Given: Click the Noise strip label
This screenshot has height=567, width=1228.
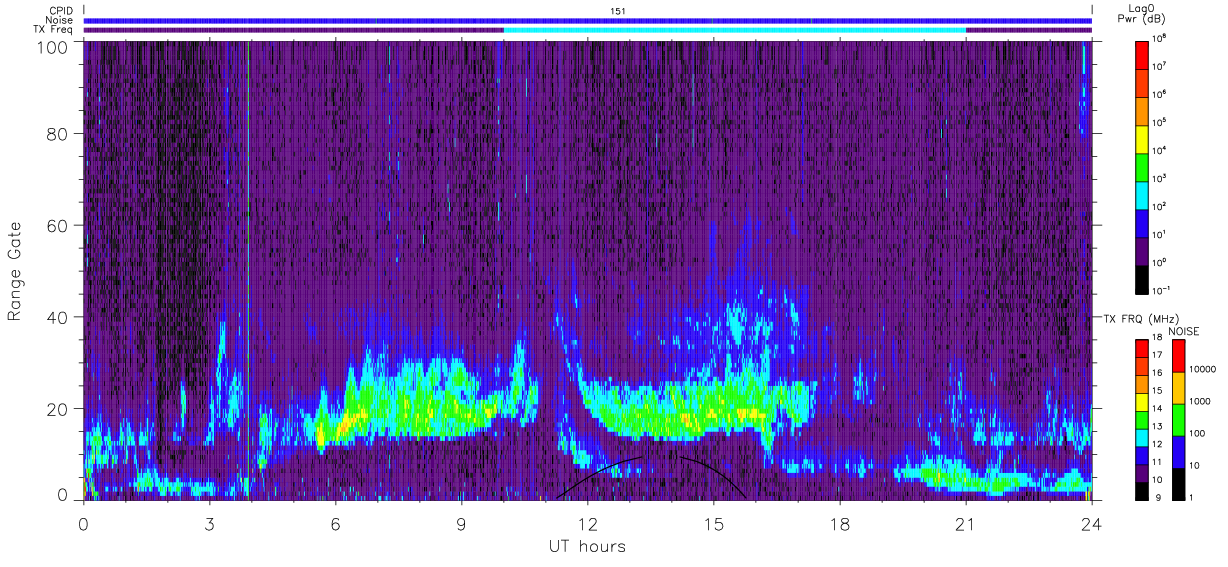Looking at the screenshot, I should tap(58, 20).
